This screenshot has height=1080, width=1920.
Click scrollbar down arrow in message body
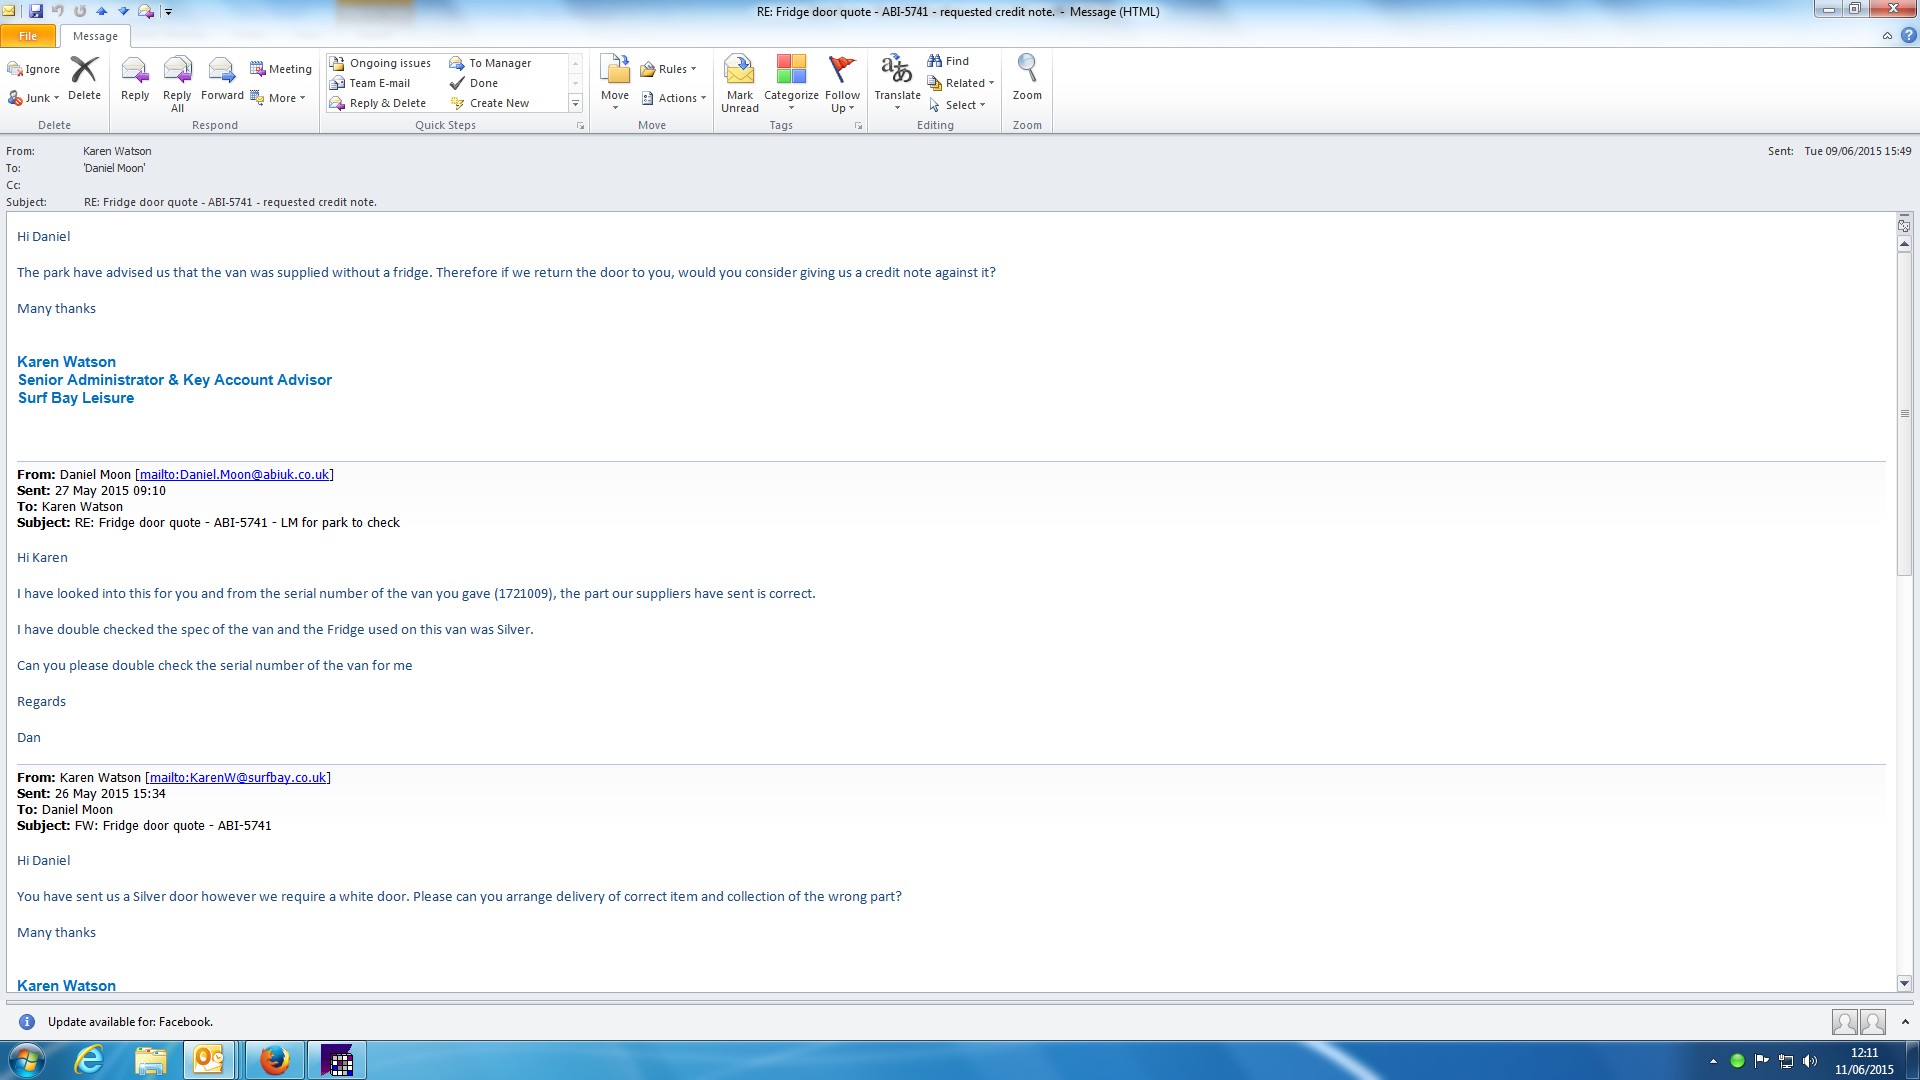1904,983
